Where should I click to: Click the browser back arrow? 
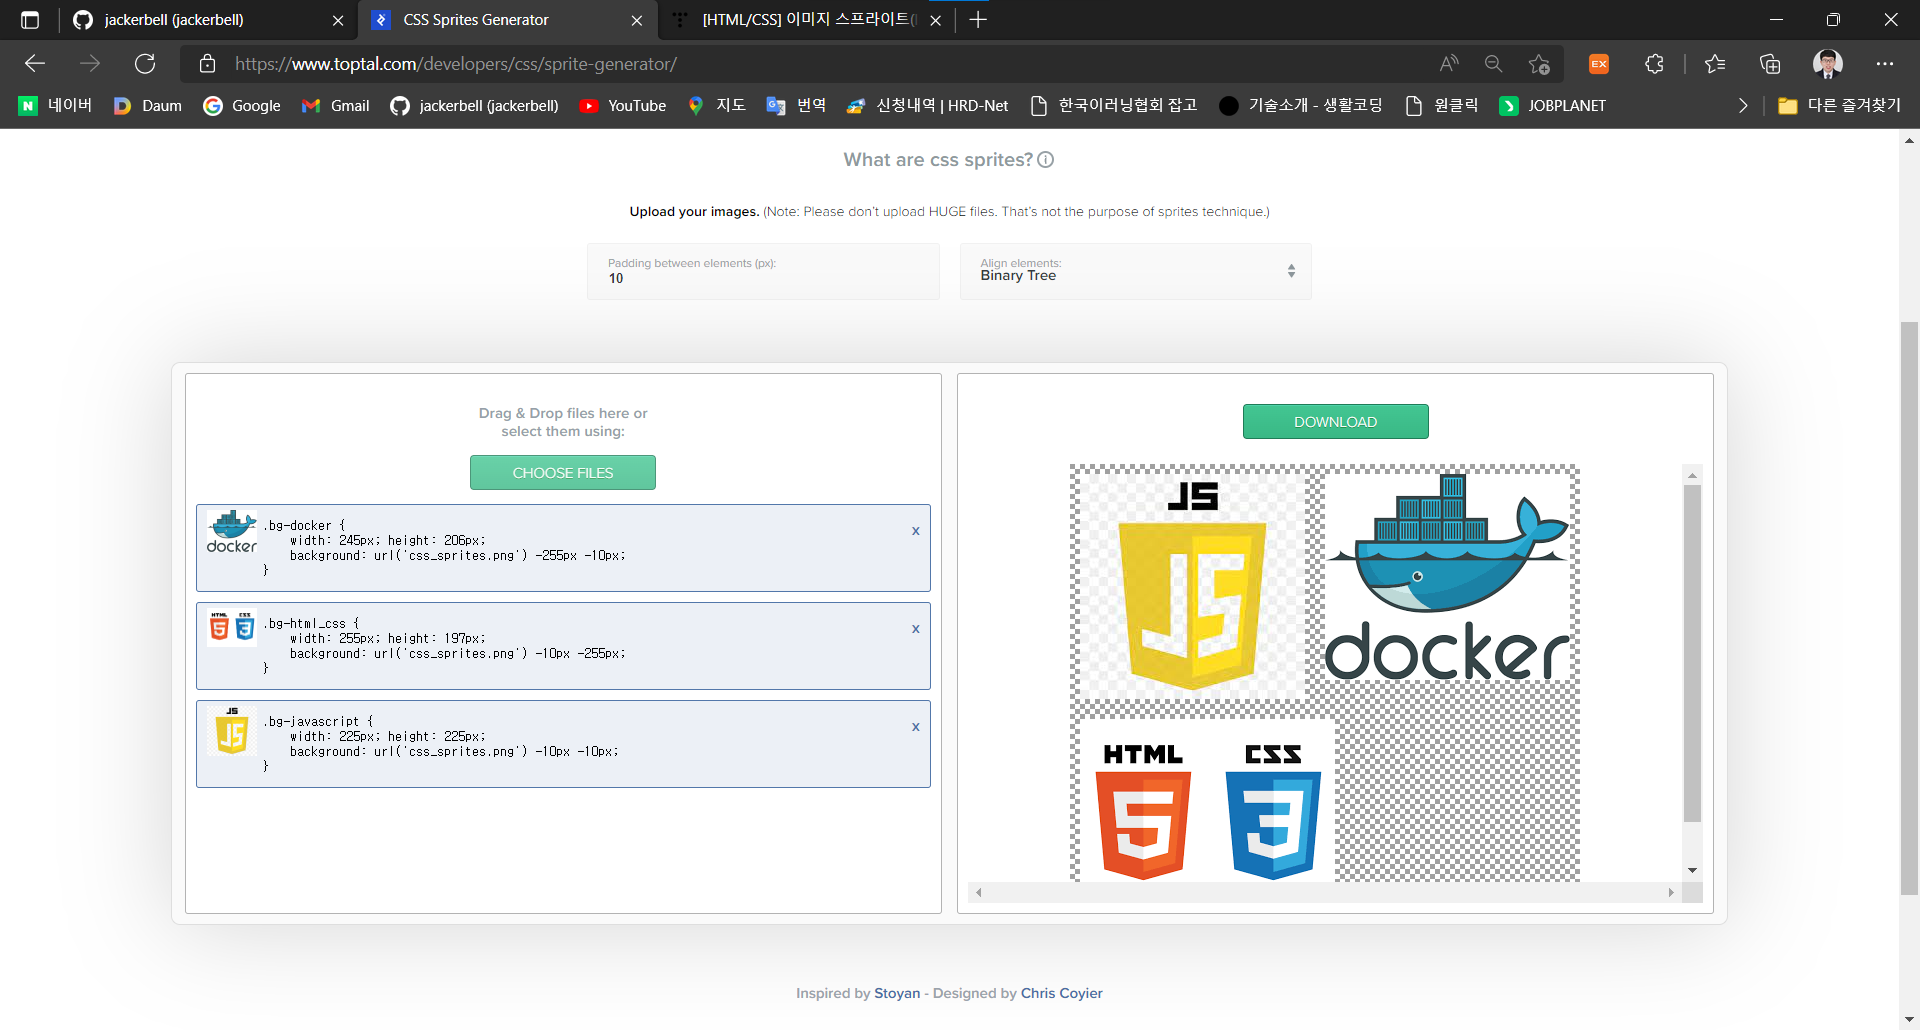pos(35,64)
